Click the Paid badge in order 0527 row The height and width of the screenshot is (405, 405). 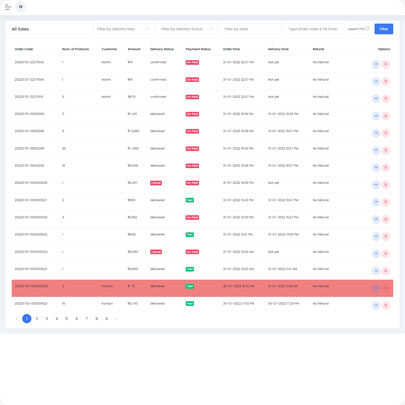190,200
